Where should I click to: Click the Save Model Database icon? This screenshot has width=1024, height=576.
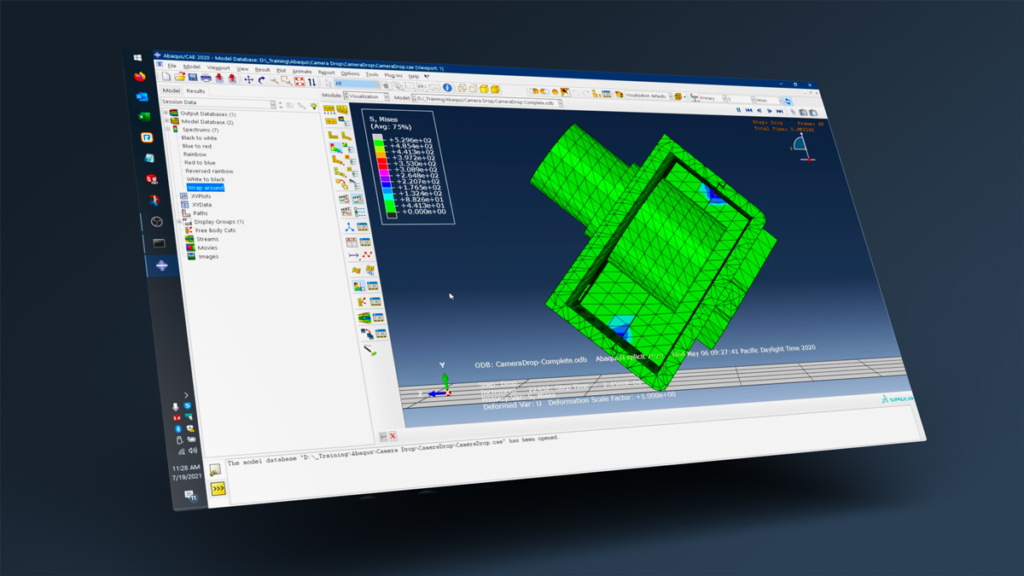click(x=192, y=77)
